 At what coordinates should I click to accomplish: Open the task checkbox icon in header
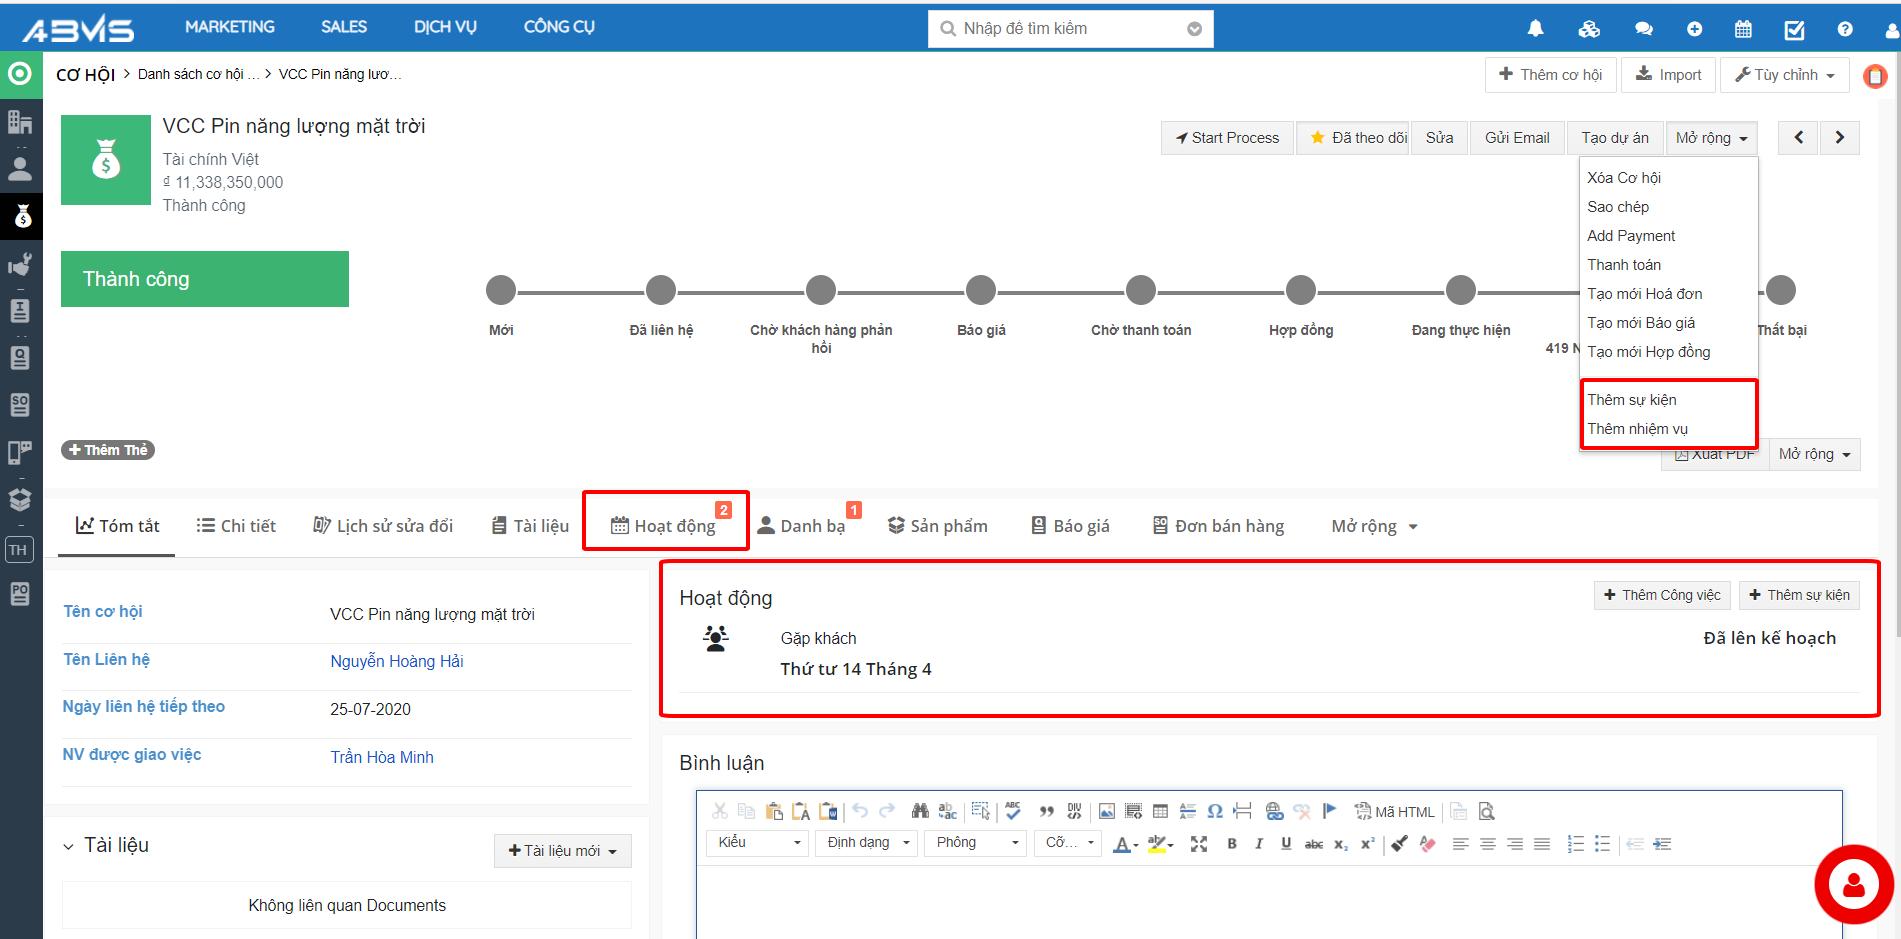click(1795, 29)
